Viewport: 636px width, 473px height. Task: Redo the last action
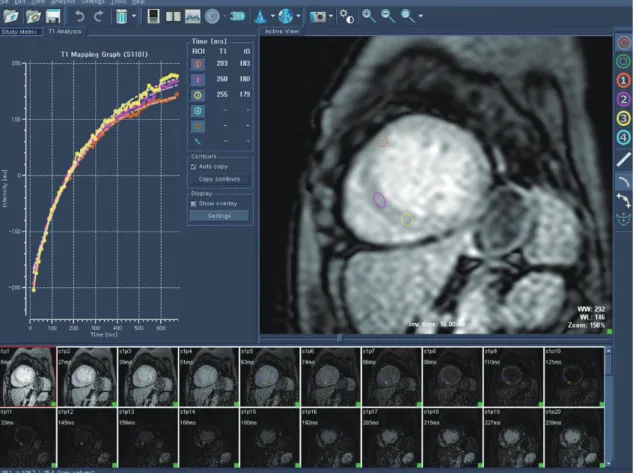click(x=99, y=16)
